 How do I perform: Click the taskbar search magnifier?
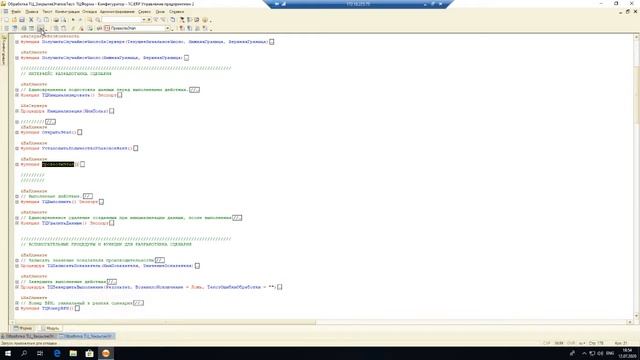(x=24, y=353)
